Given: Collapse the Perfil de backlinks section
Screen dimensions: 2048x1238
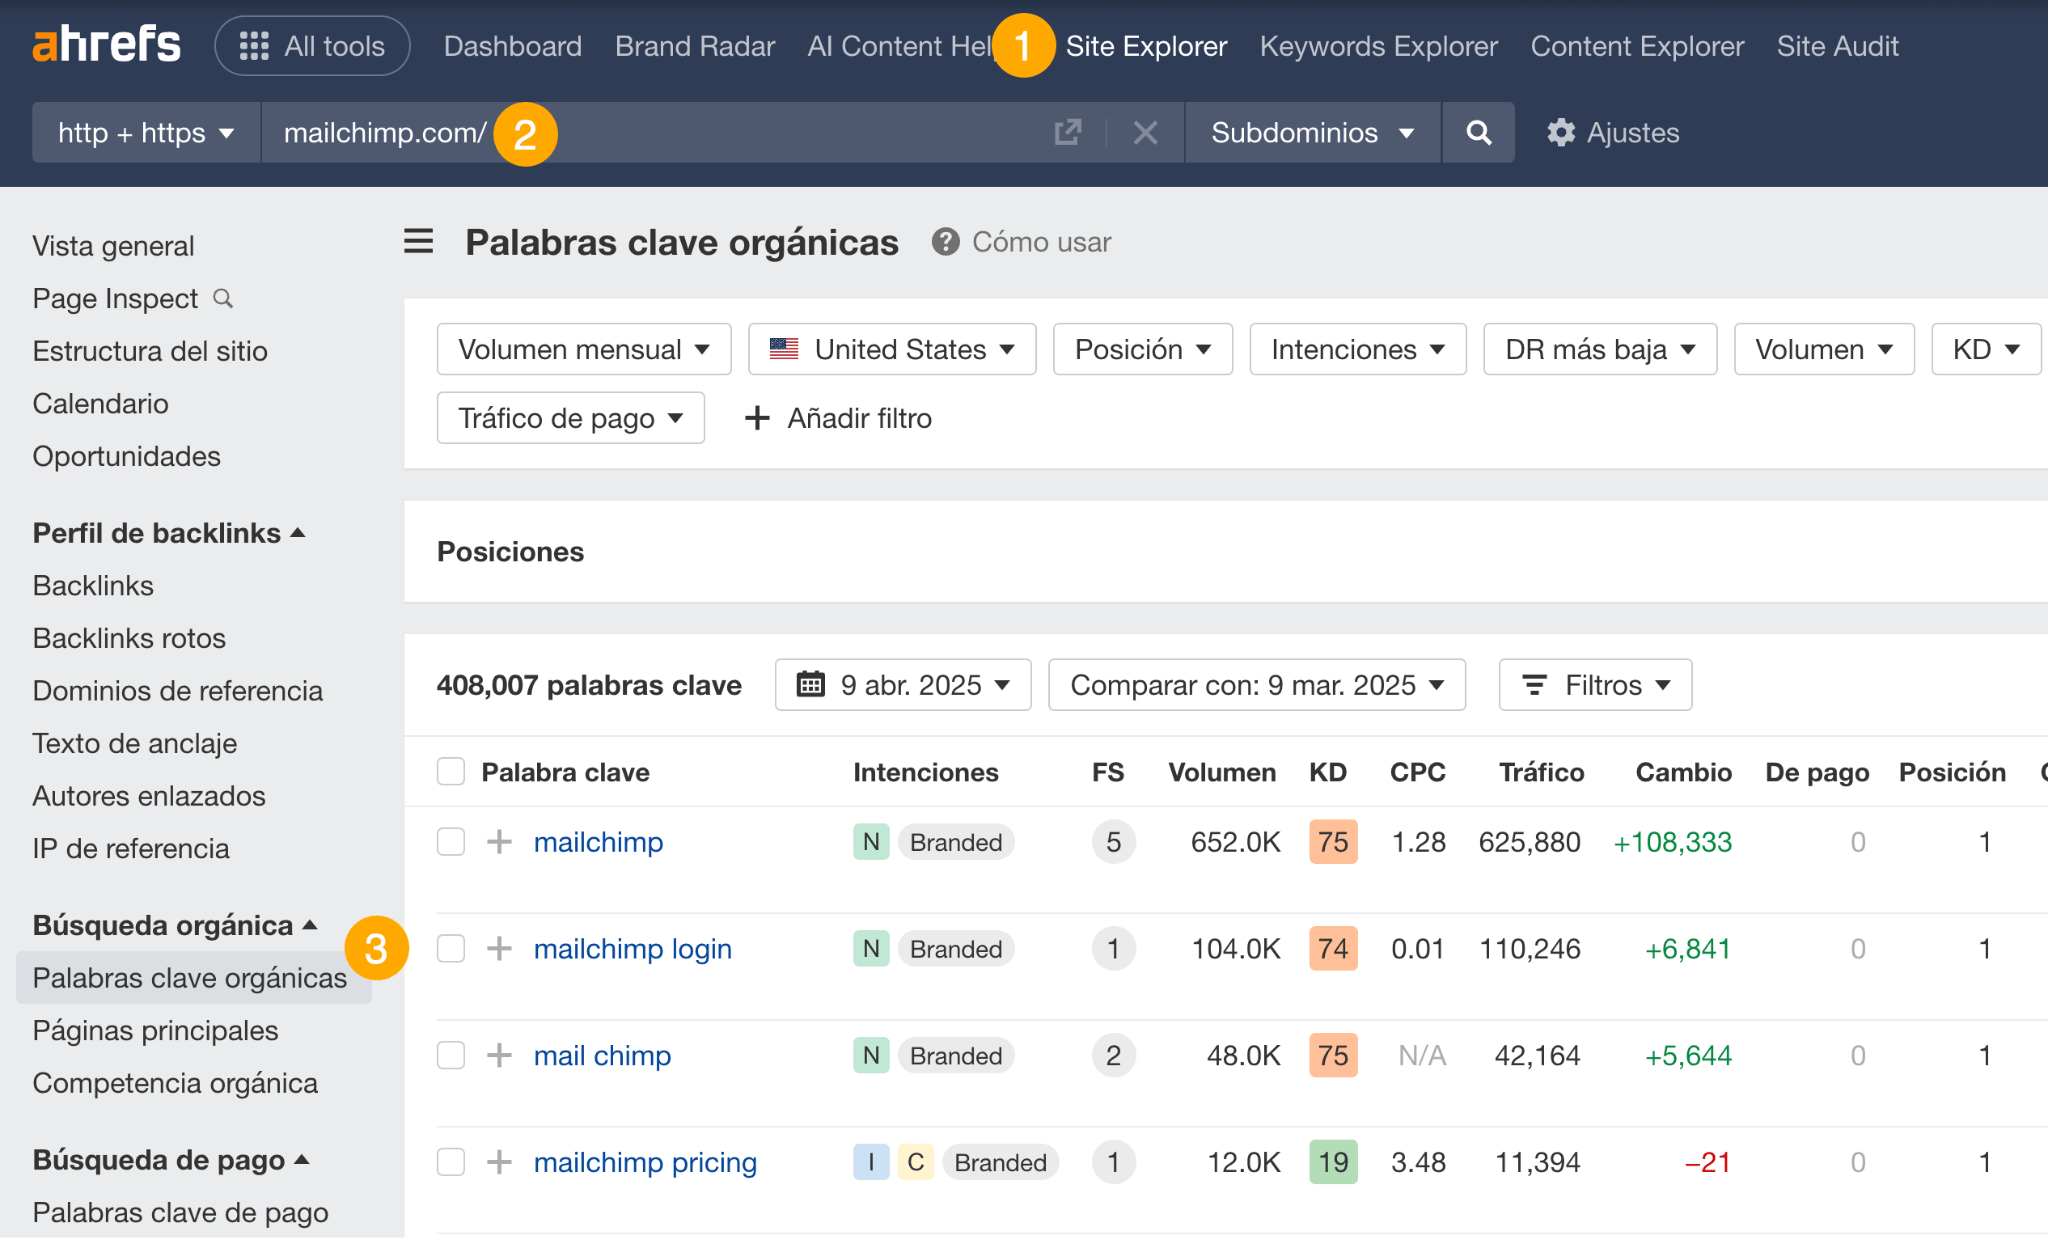Looking at the screenshot, I should [x=169, y=533].
